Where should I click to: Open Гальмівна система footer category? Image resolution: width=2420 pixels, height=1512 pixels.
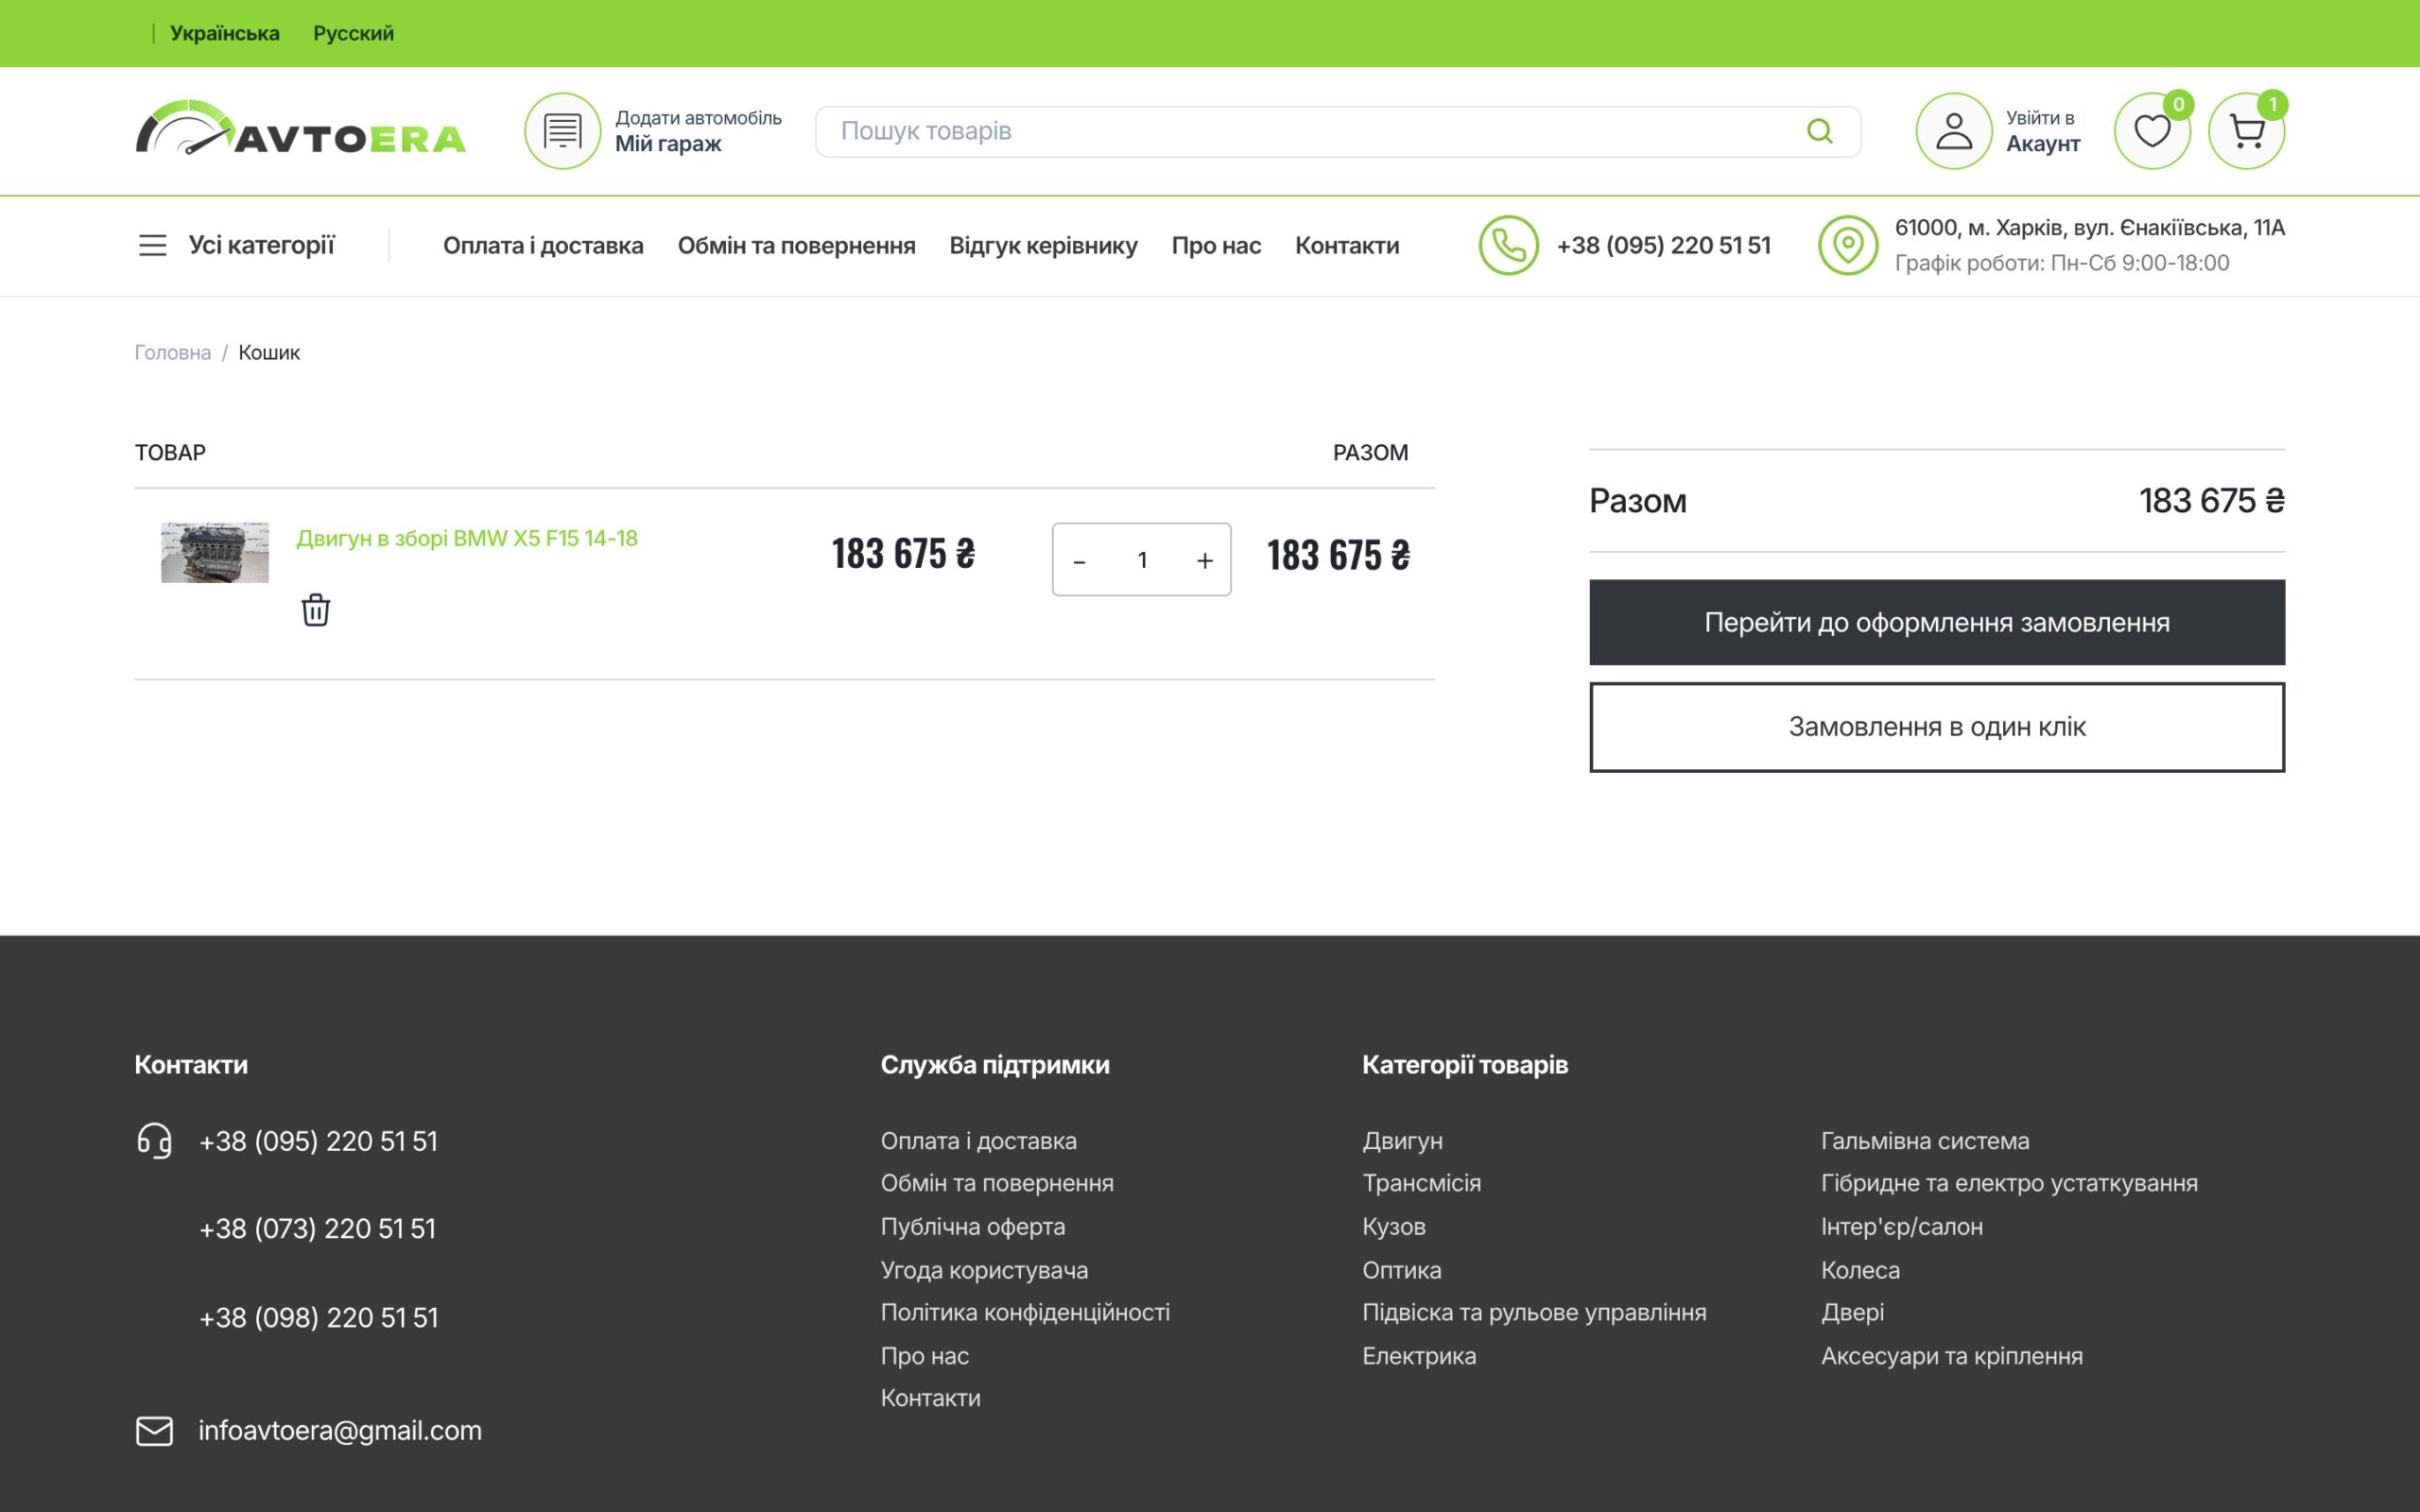(x=1925, y=1140)
